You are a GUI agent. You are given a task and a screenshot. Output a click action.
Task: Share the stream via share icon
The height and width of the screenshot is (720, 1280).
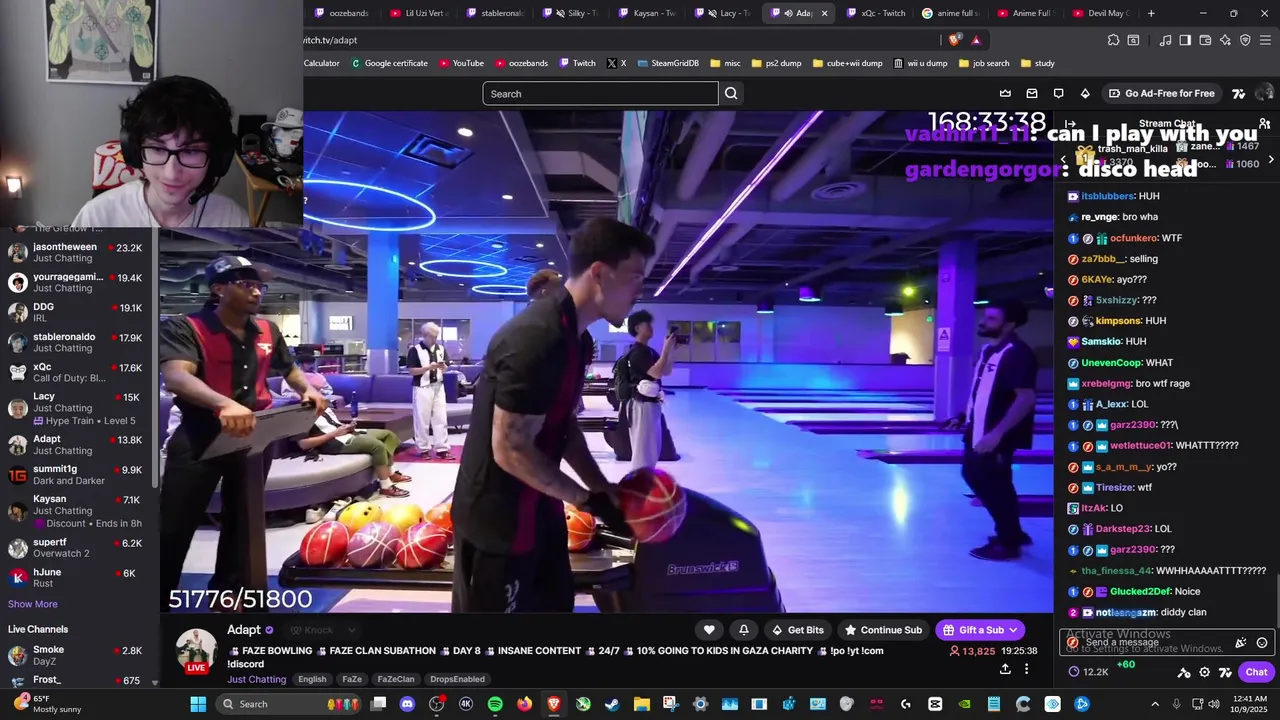click(1005, 669)
